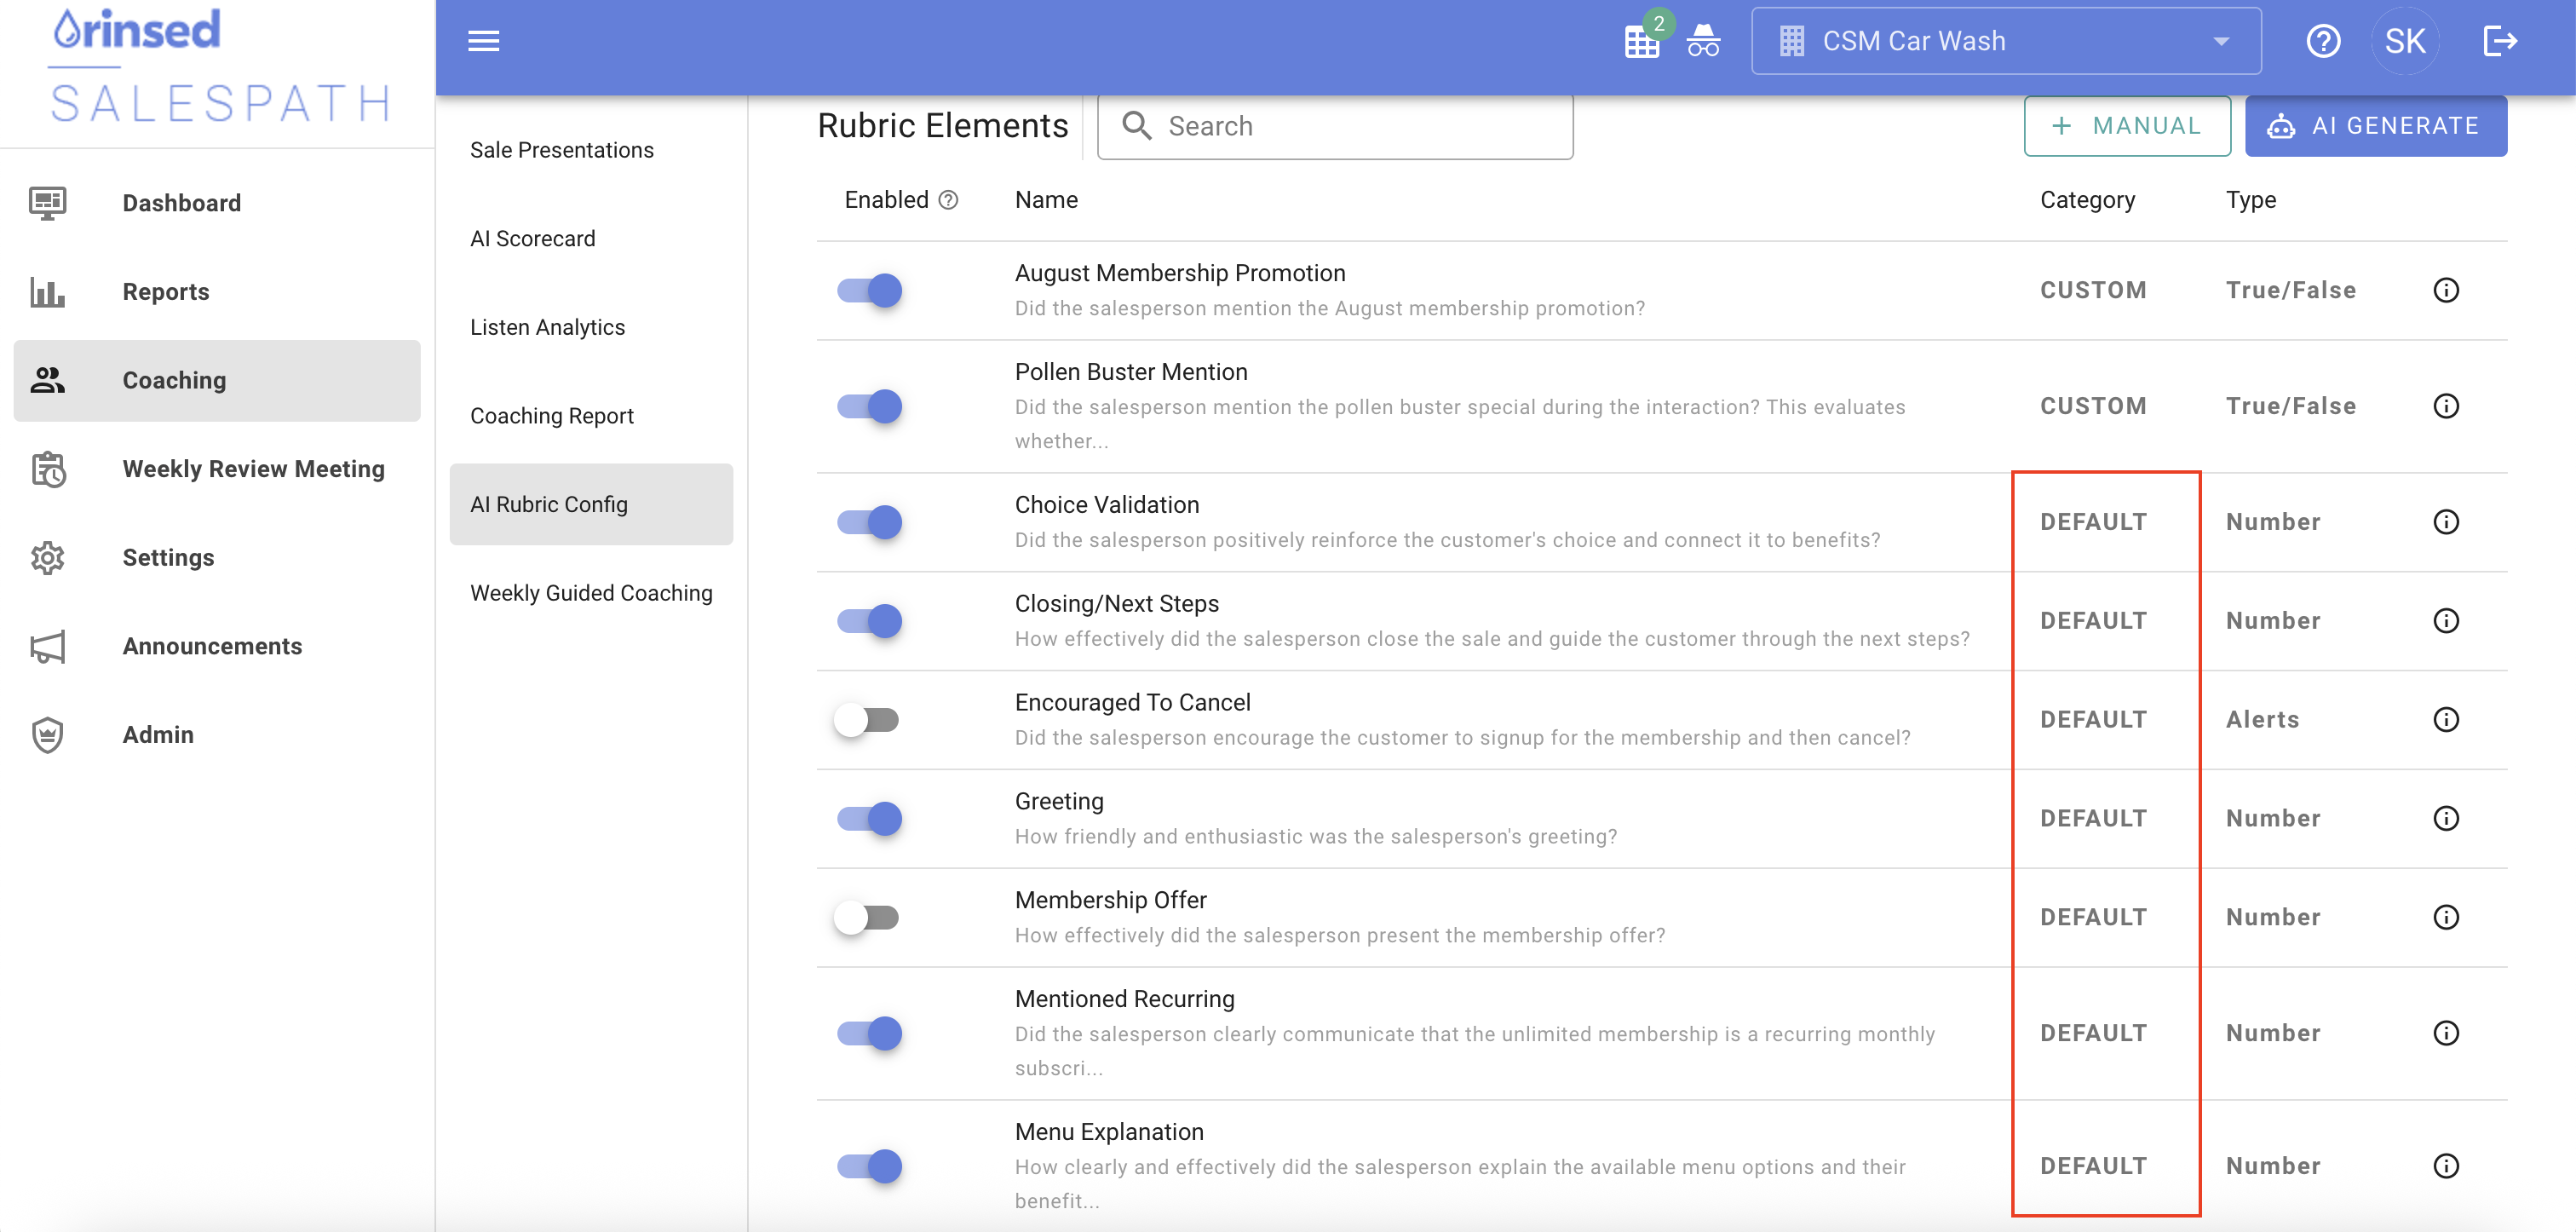Show info for Menu Explanation

point(2446,1166)
